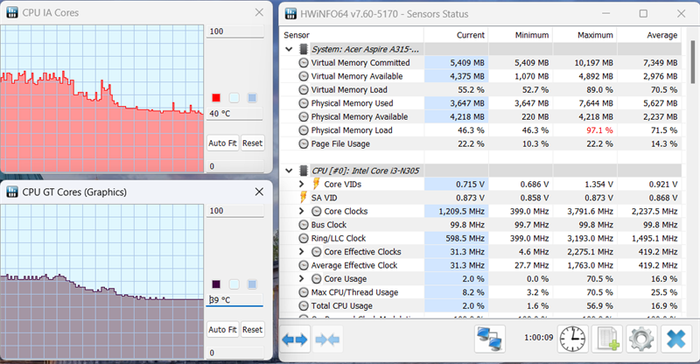The width and height of the screenshot is (700, 364).
Task: Click the Virtual Memory Load sensor icon
Action: (x=304, y=90)
